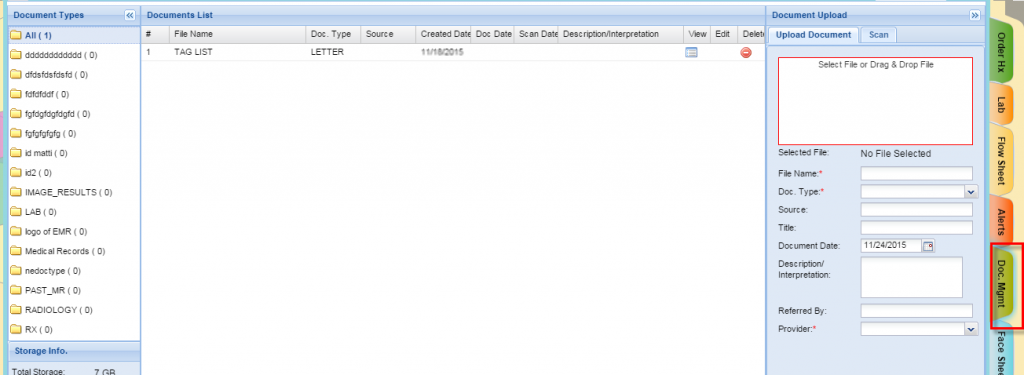This screenshot has height=375, width=1024.
Task: Delete the TAG LIST document
Action: pos(746,53)
